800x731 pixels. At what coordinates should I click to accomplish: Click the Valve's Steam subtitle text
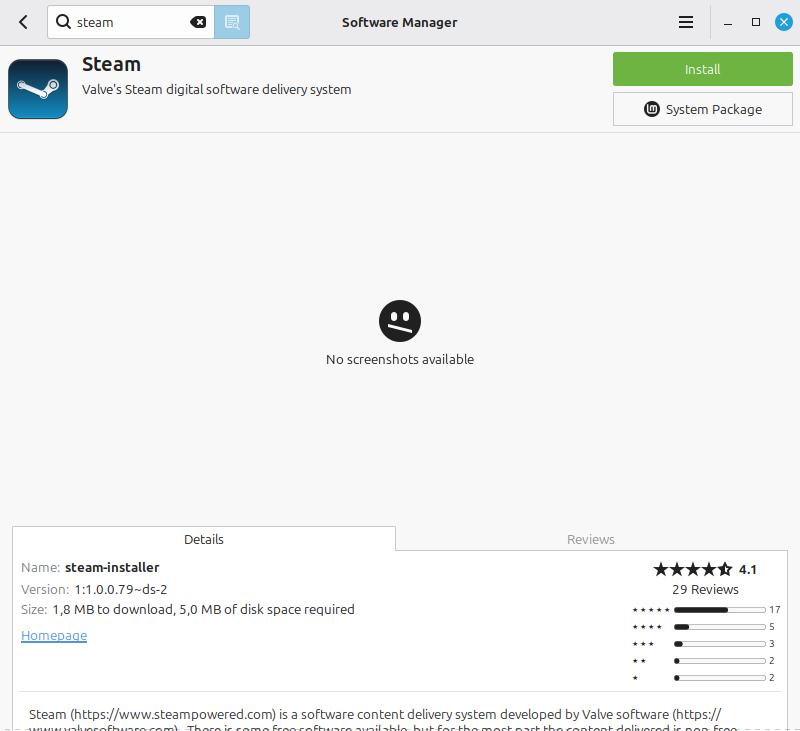point(216,89)
